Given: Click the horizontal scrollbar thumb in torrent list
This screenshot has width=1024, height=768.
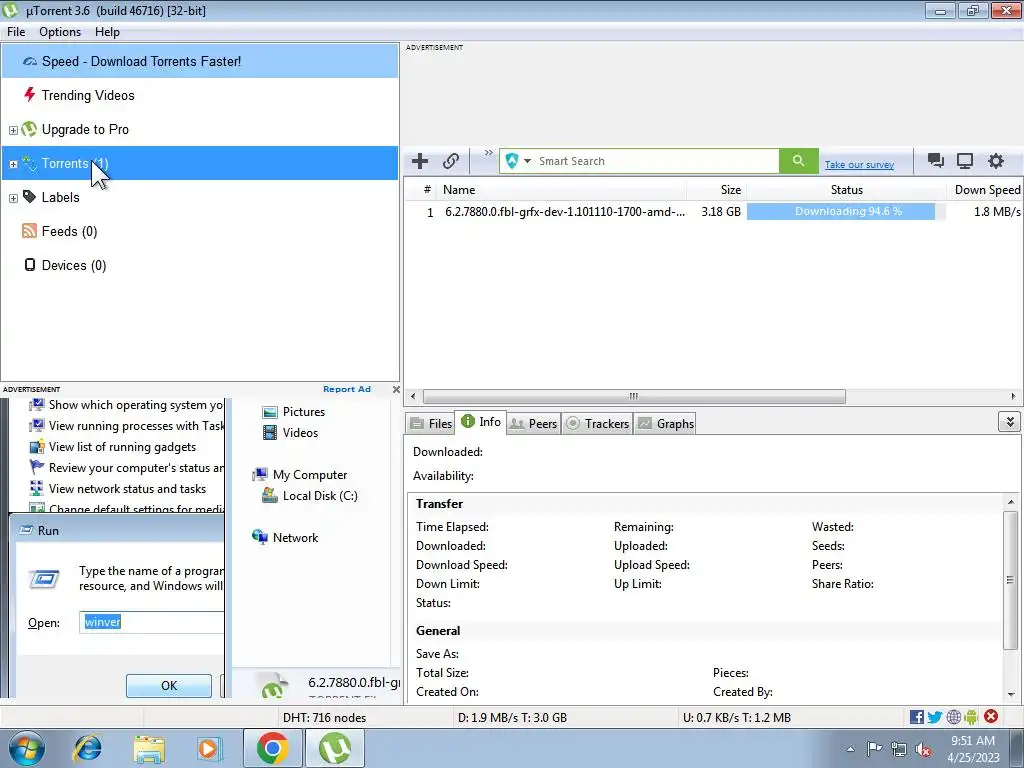Looking at the screenshot, I should pyautogui.click(x=634, y=396).
